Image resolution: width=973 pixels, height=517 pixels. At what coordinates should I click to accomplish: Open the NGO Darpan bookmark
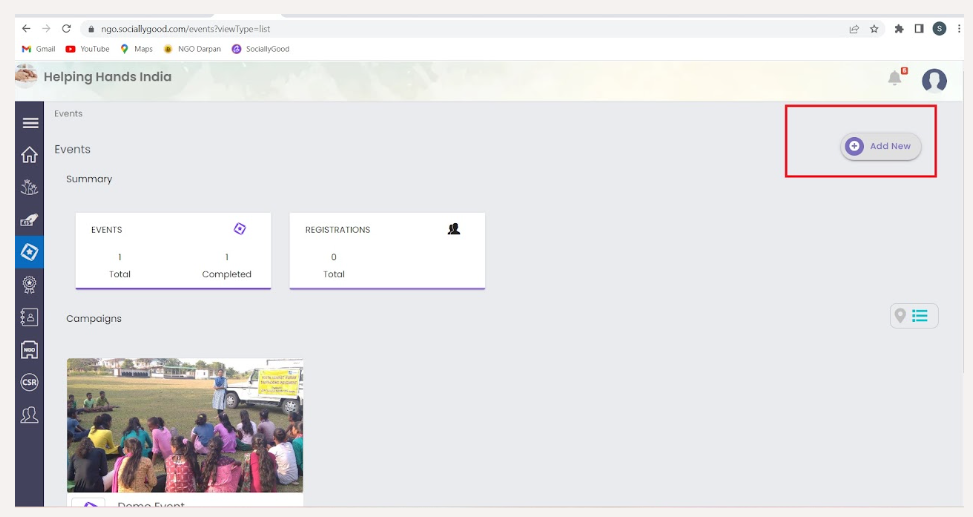pyautogui.click(x=192, y=49)
